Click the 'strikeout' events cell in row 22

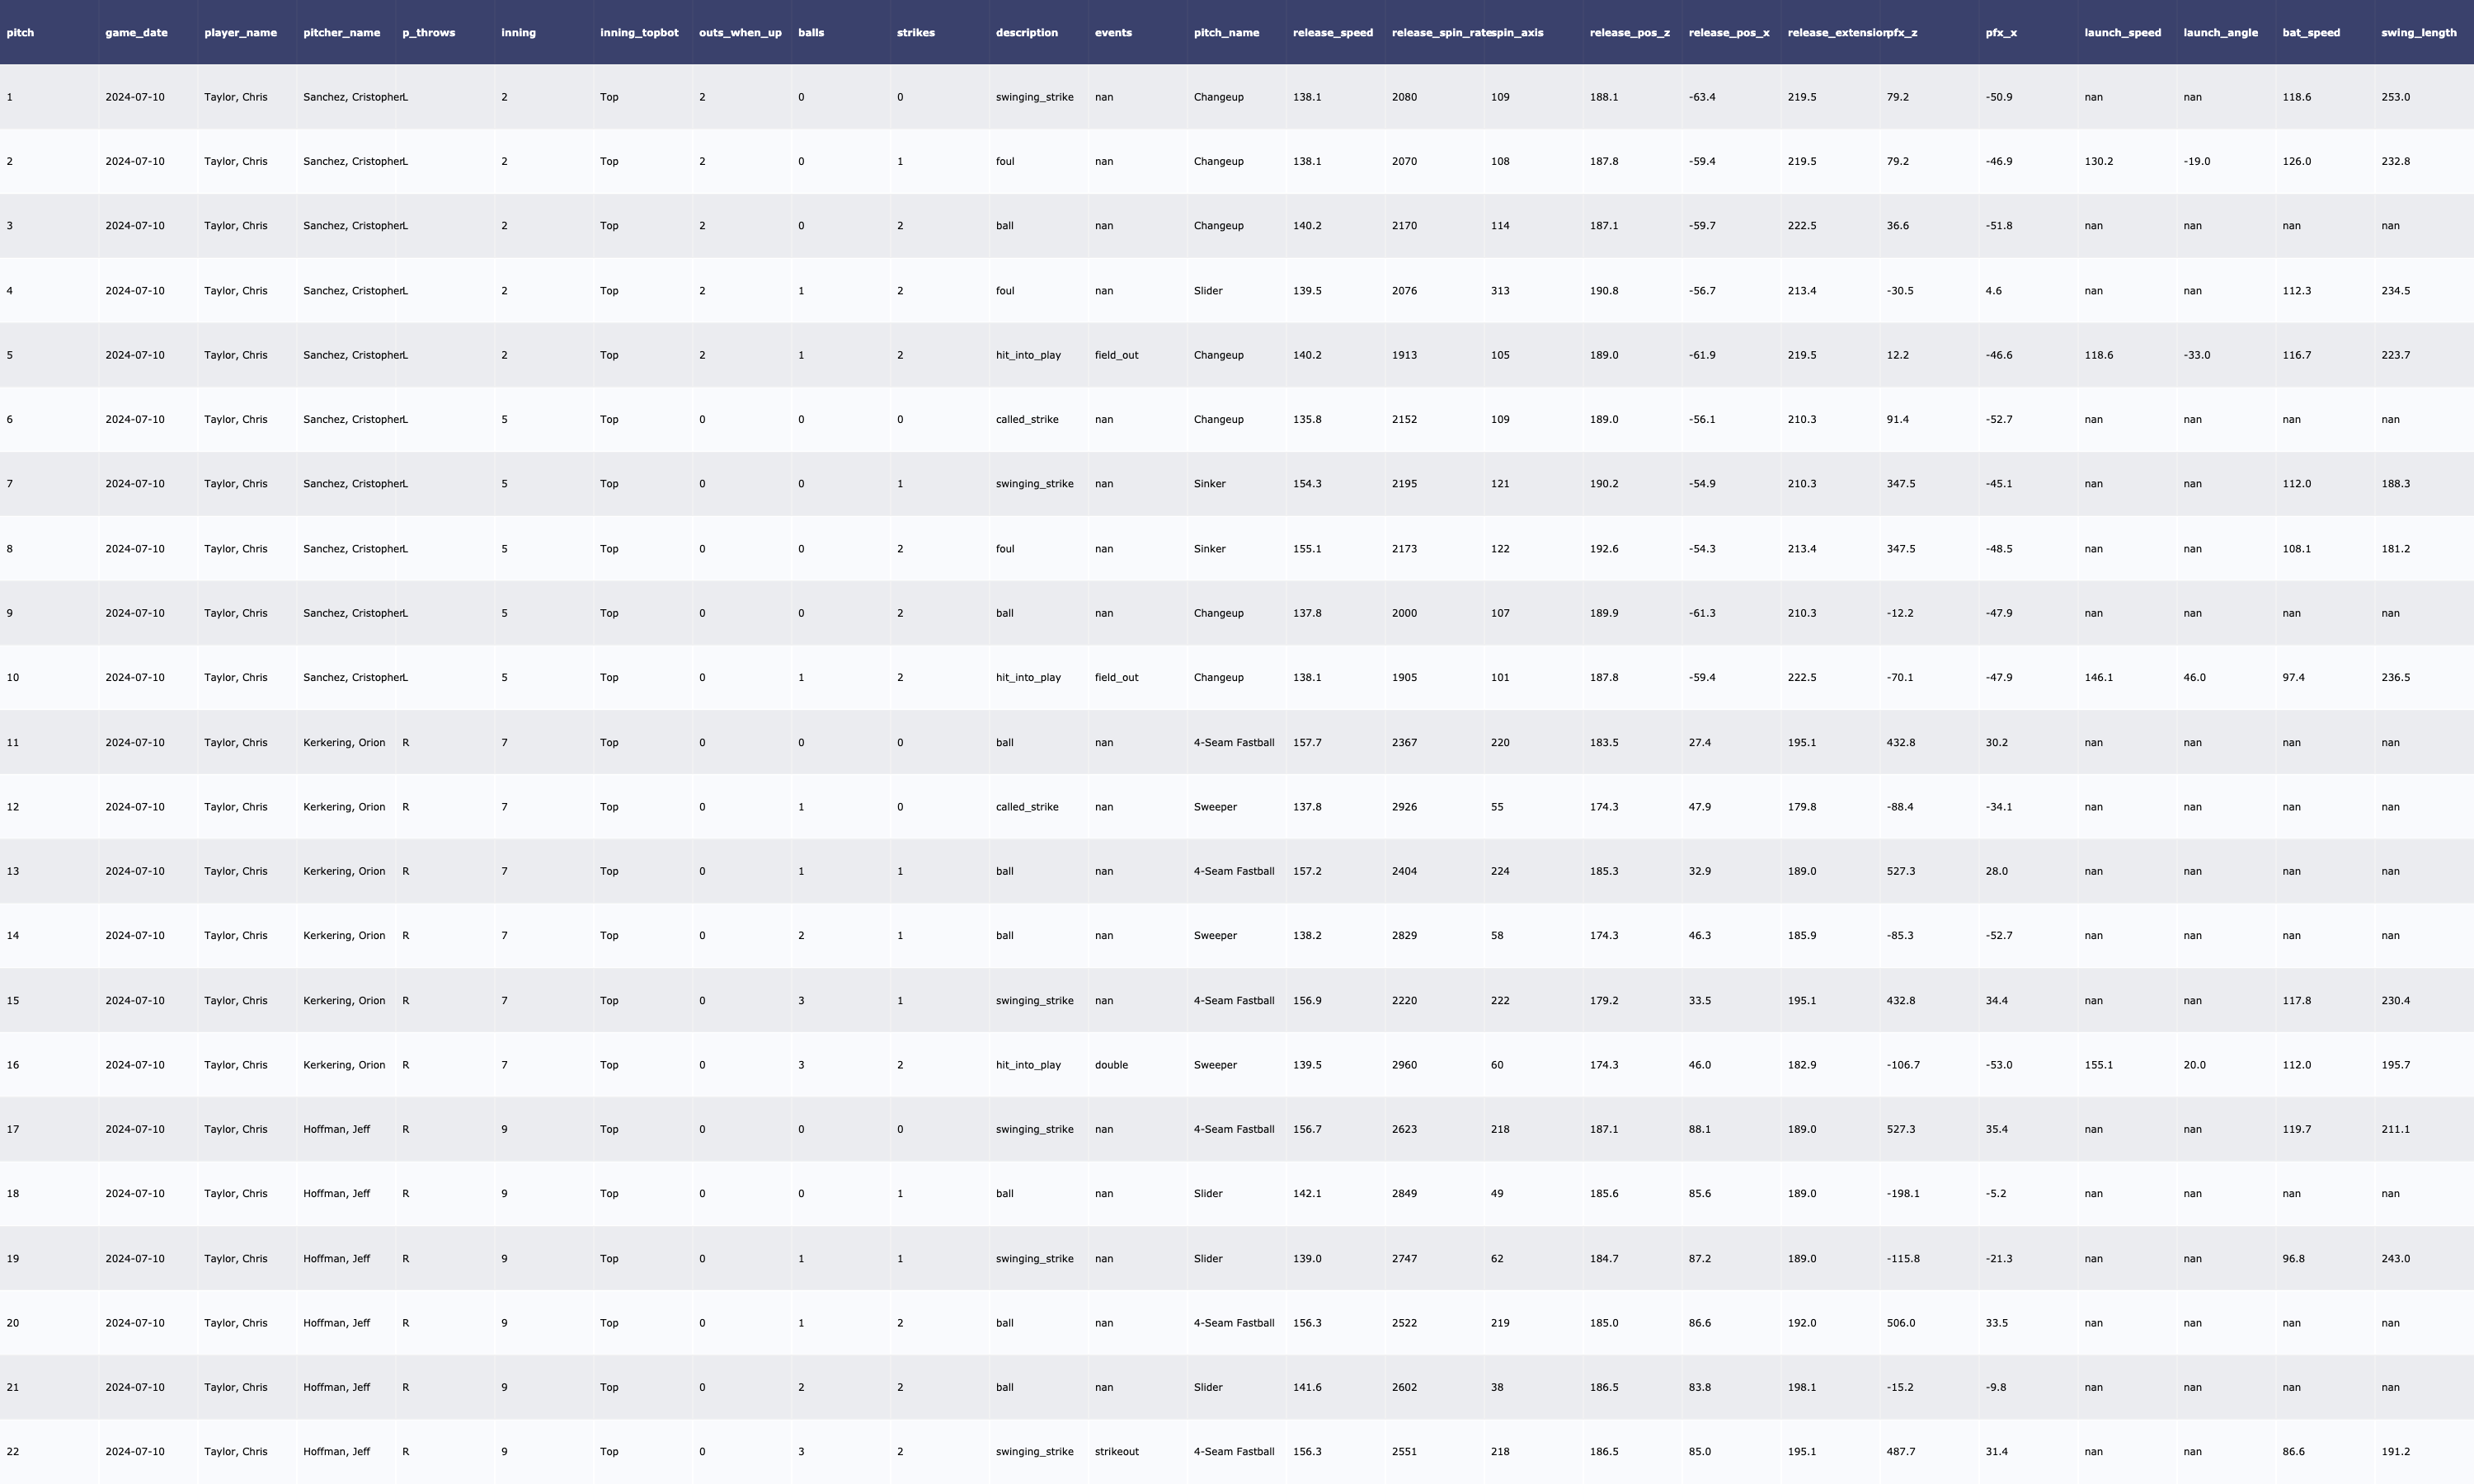[1116, 1451]
